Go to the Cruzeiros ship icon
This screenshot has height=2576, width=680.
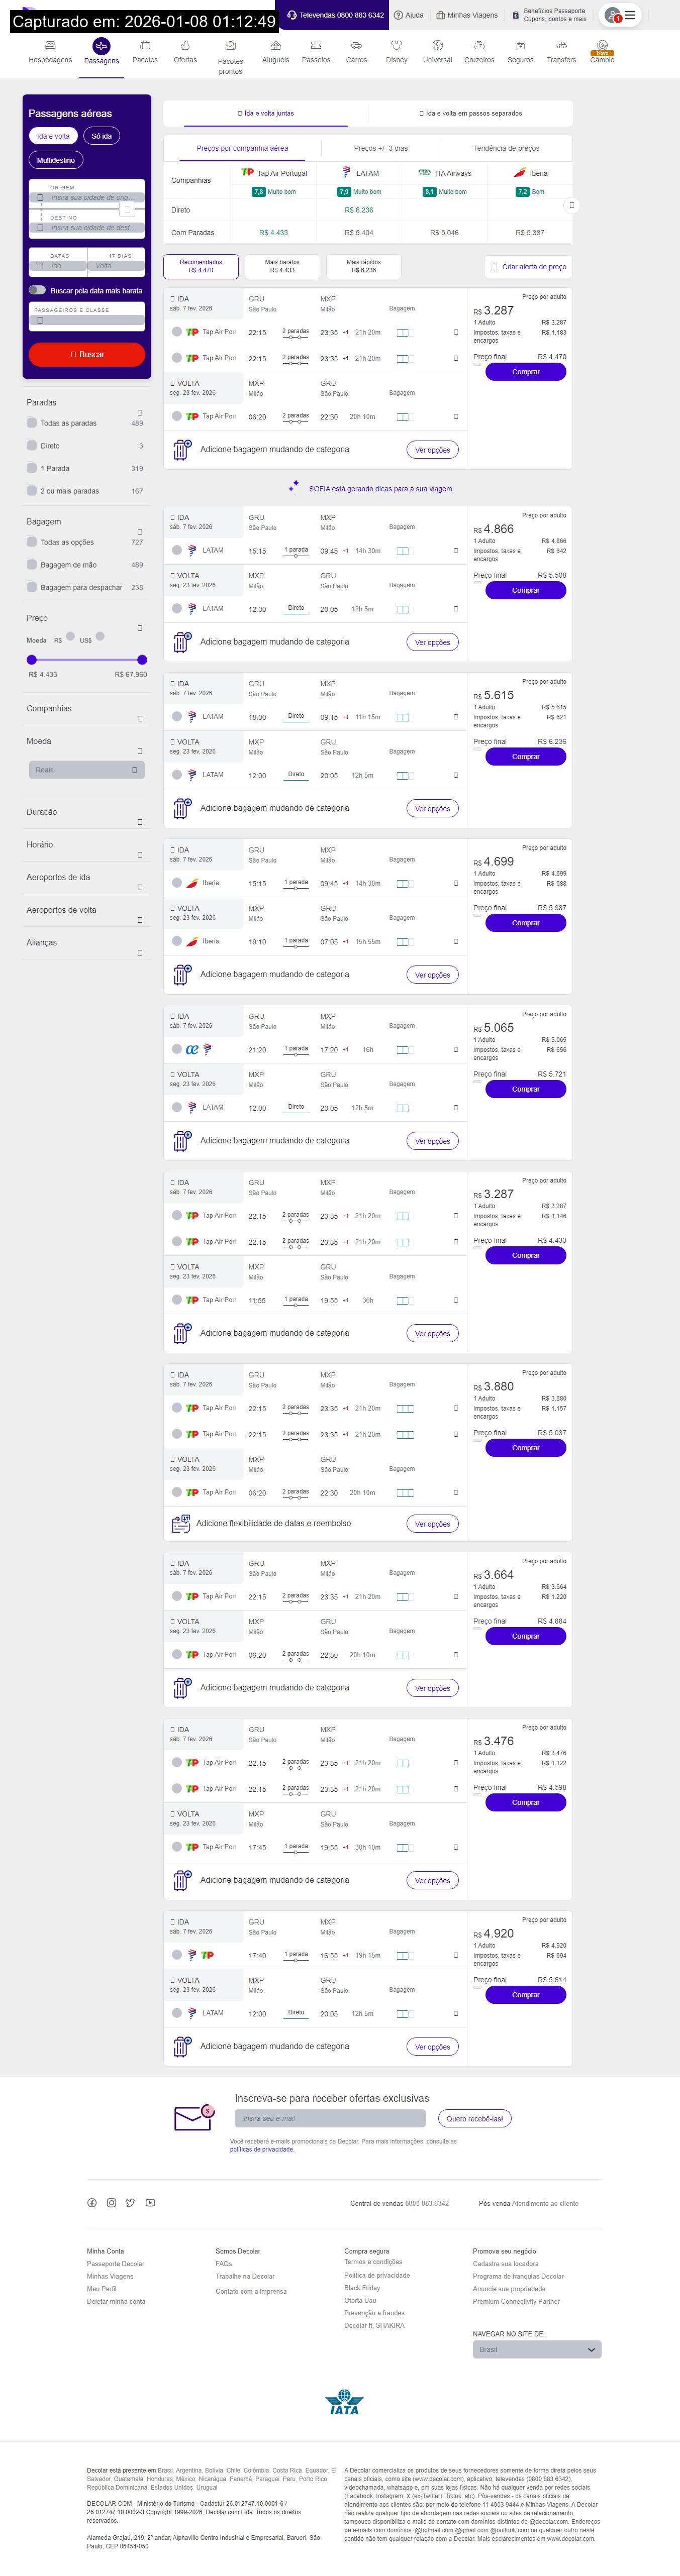[x=479, y=46]
